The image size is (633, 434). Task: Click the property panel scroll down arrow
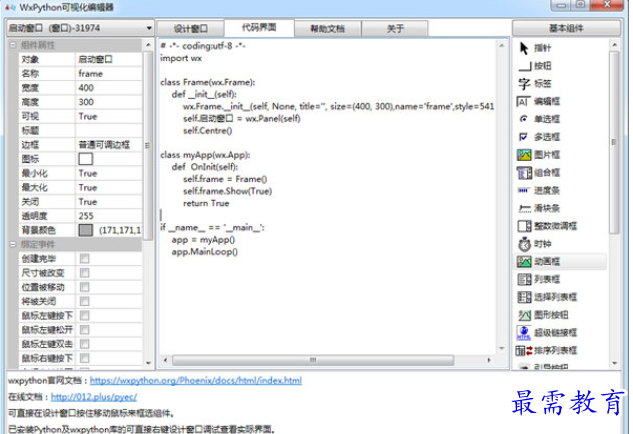pos(148,363)
